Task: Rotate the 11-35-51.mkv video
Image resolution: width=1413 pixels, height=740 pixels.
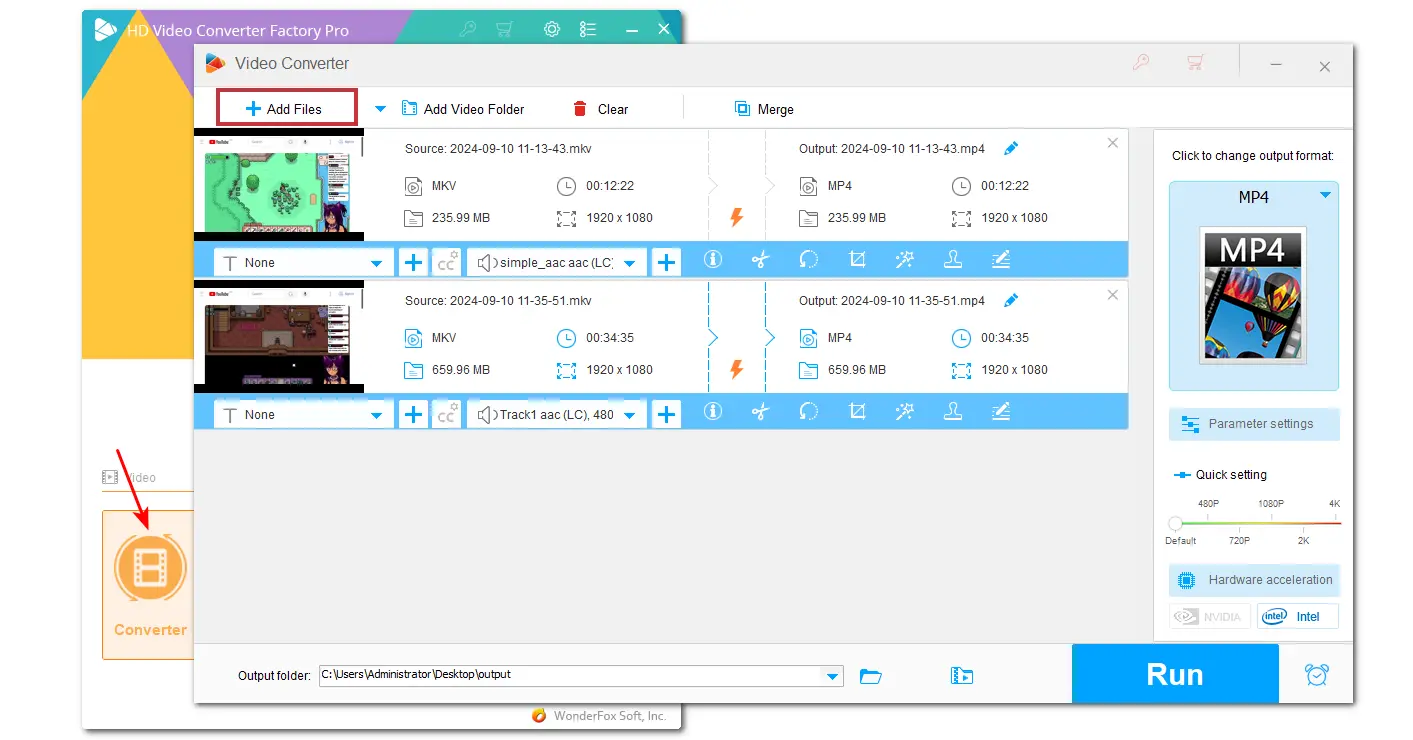Action: [809, 411]
